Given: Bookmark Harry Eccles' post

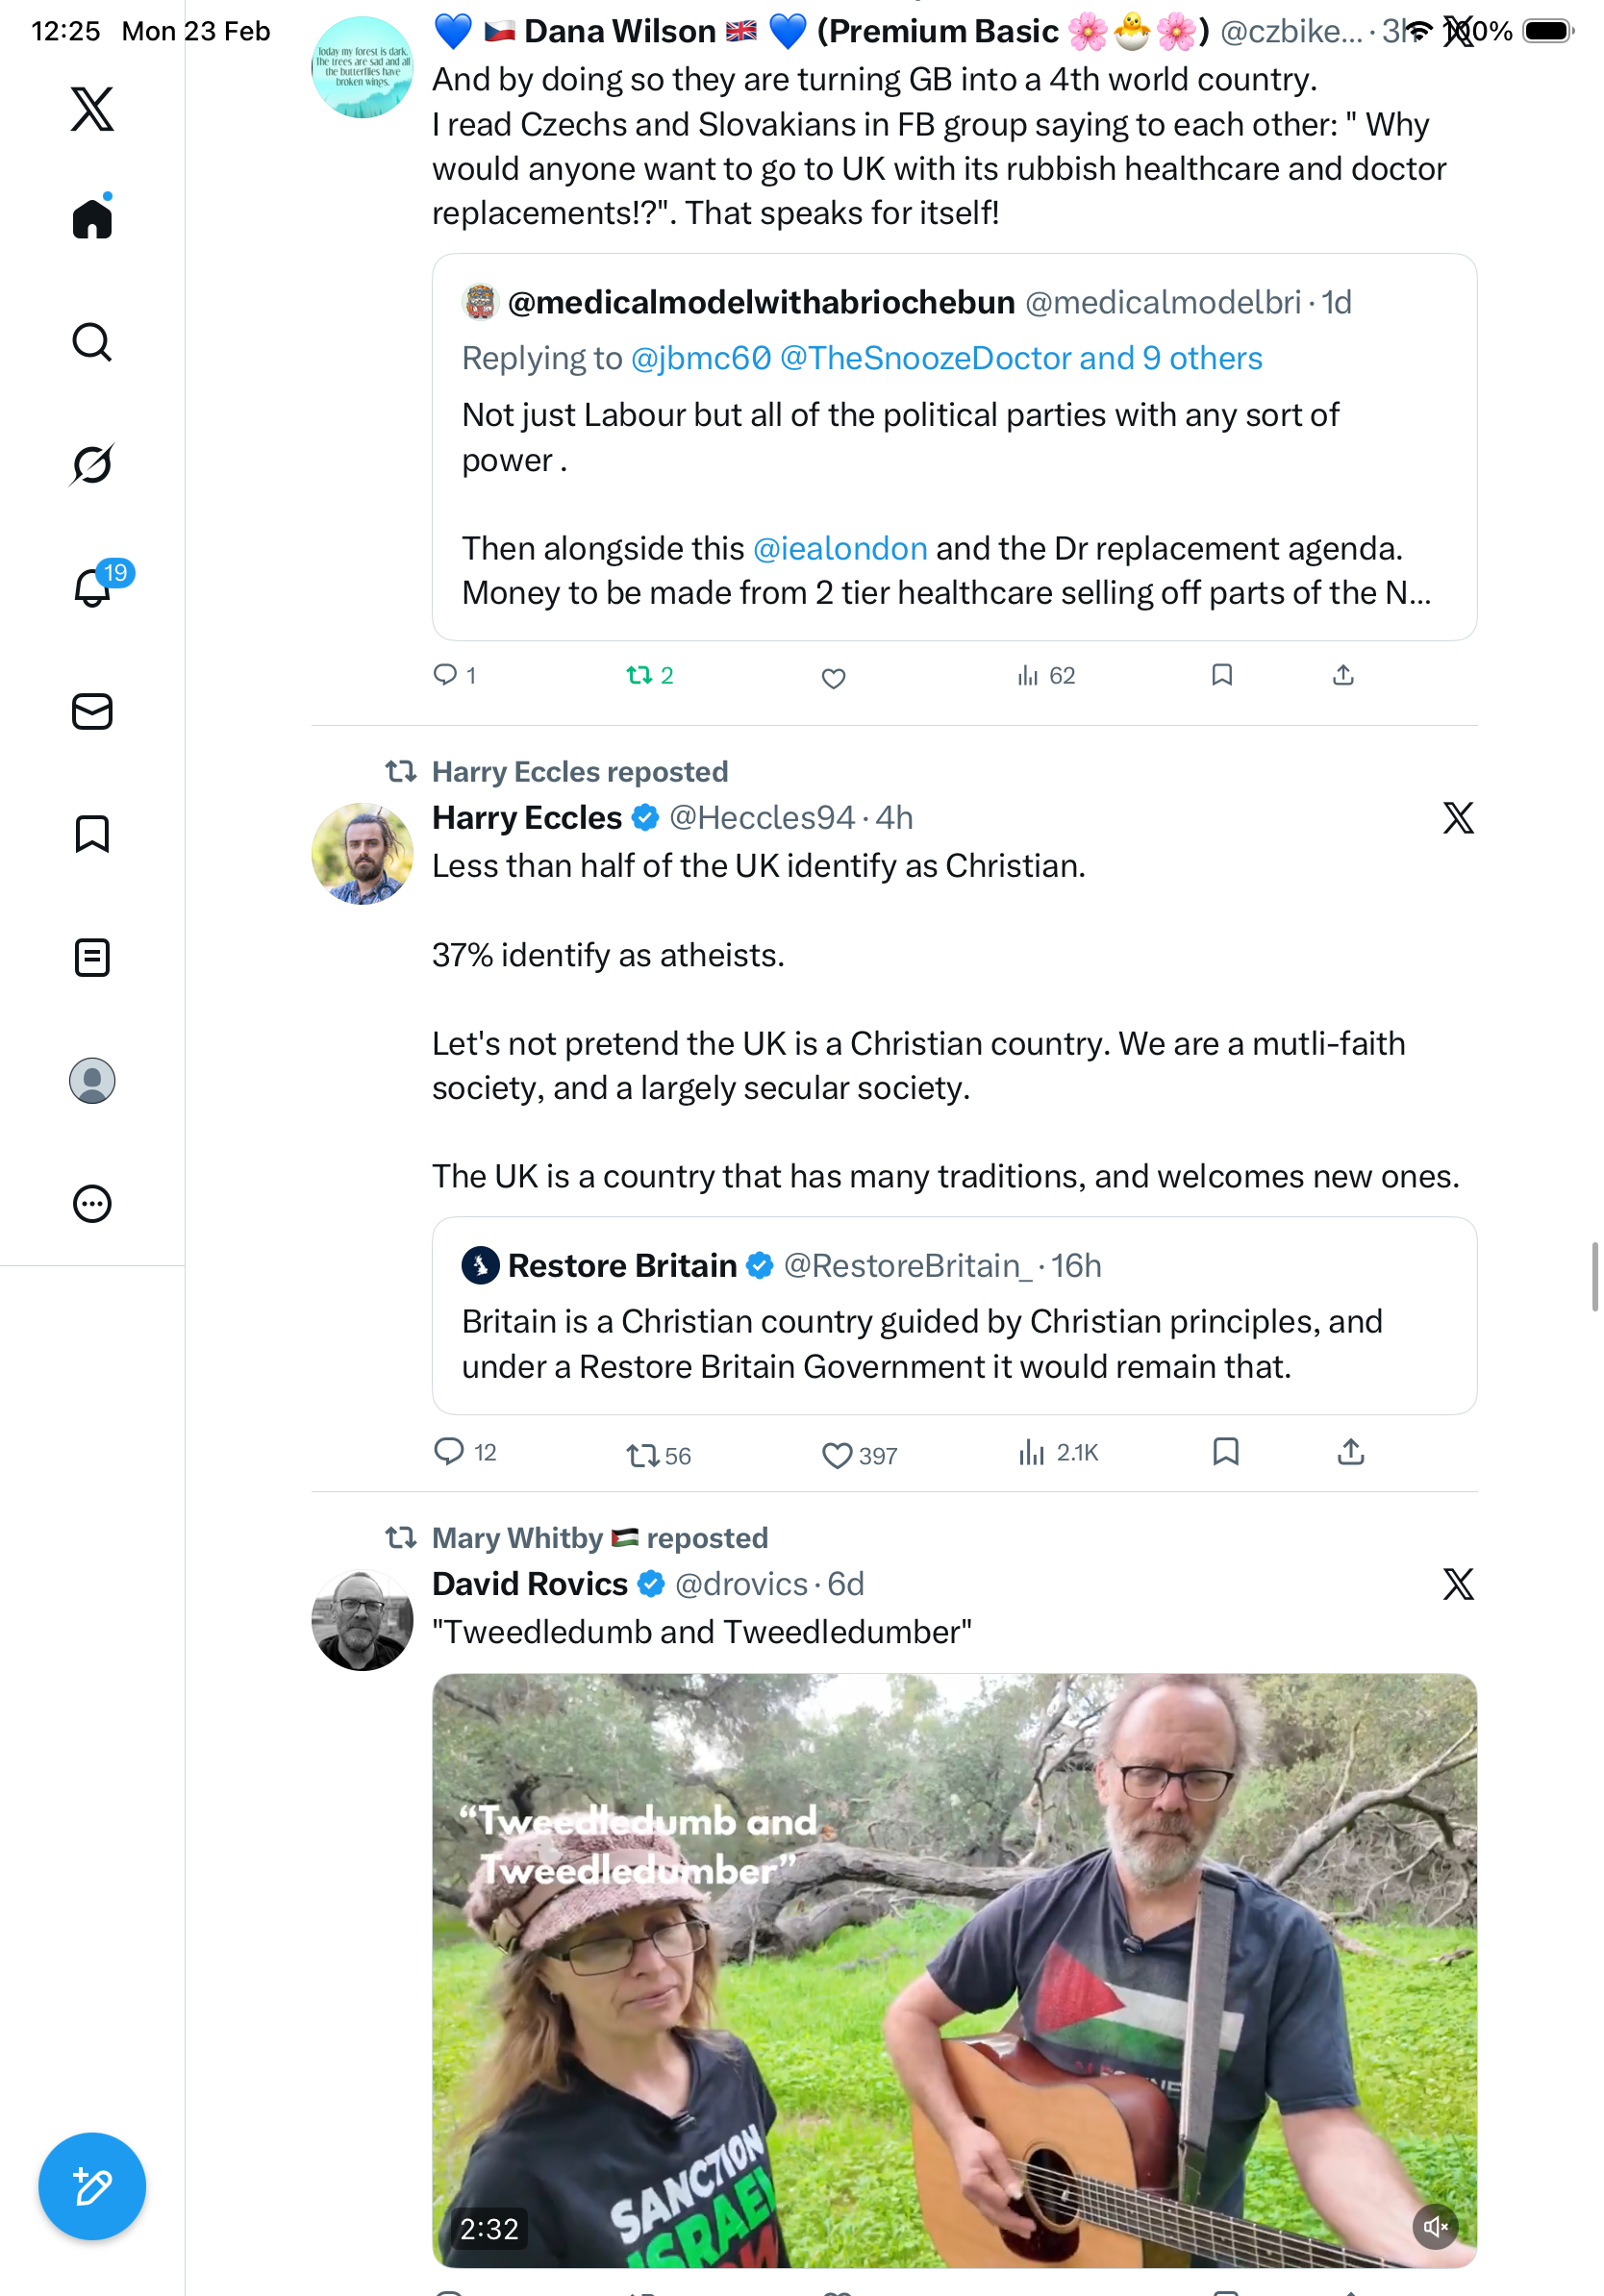Looking at the screenshot, I should 1225,1452.
